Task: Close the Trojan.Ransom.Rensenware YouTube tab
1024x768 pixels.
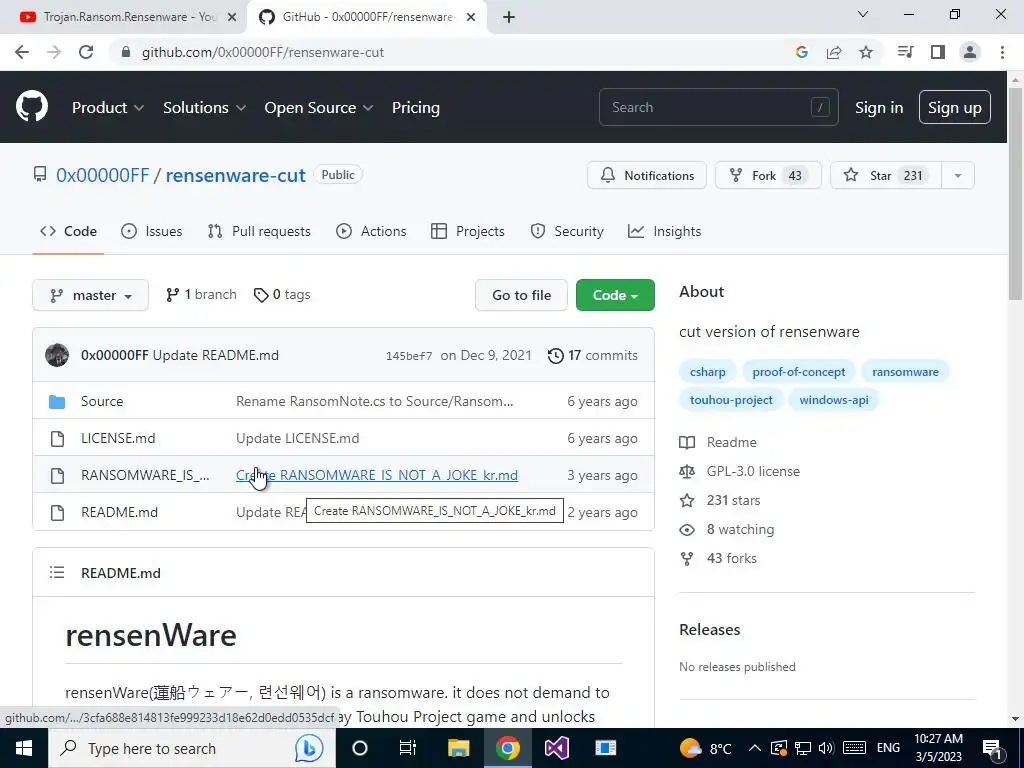Action: (232, 17)
